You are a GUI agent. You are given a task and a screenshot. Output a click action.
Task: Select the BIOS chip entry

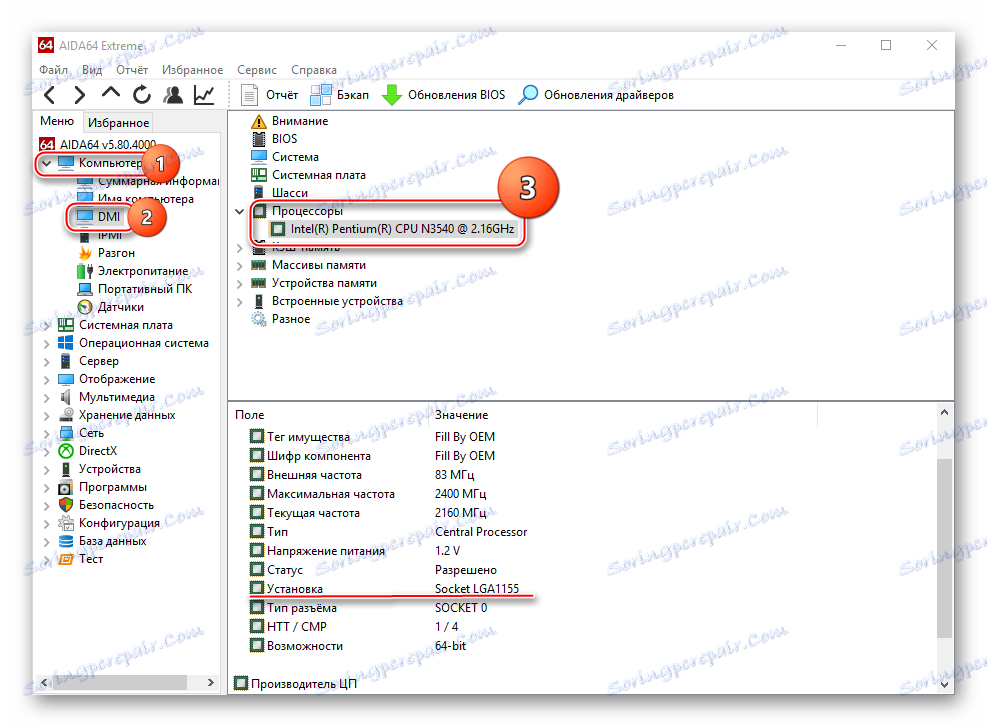pos(274,139)
